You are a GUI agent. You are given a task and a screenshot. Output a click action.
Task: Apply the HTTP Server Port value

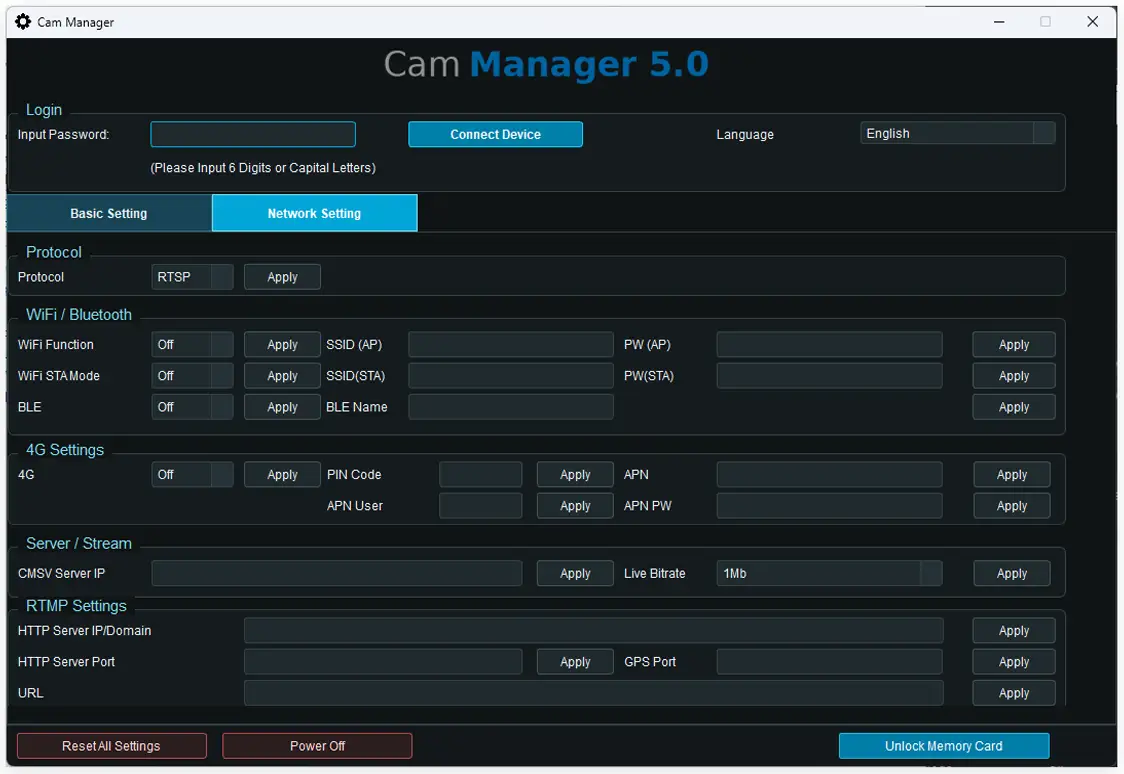575,662
